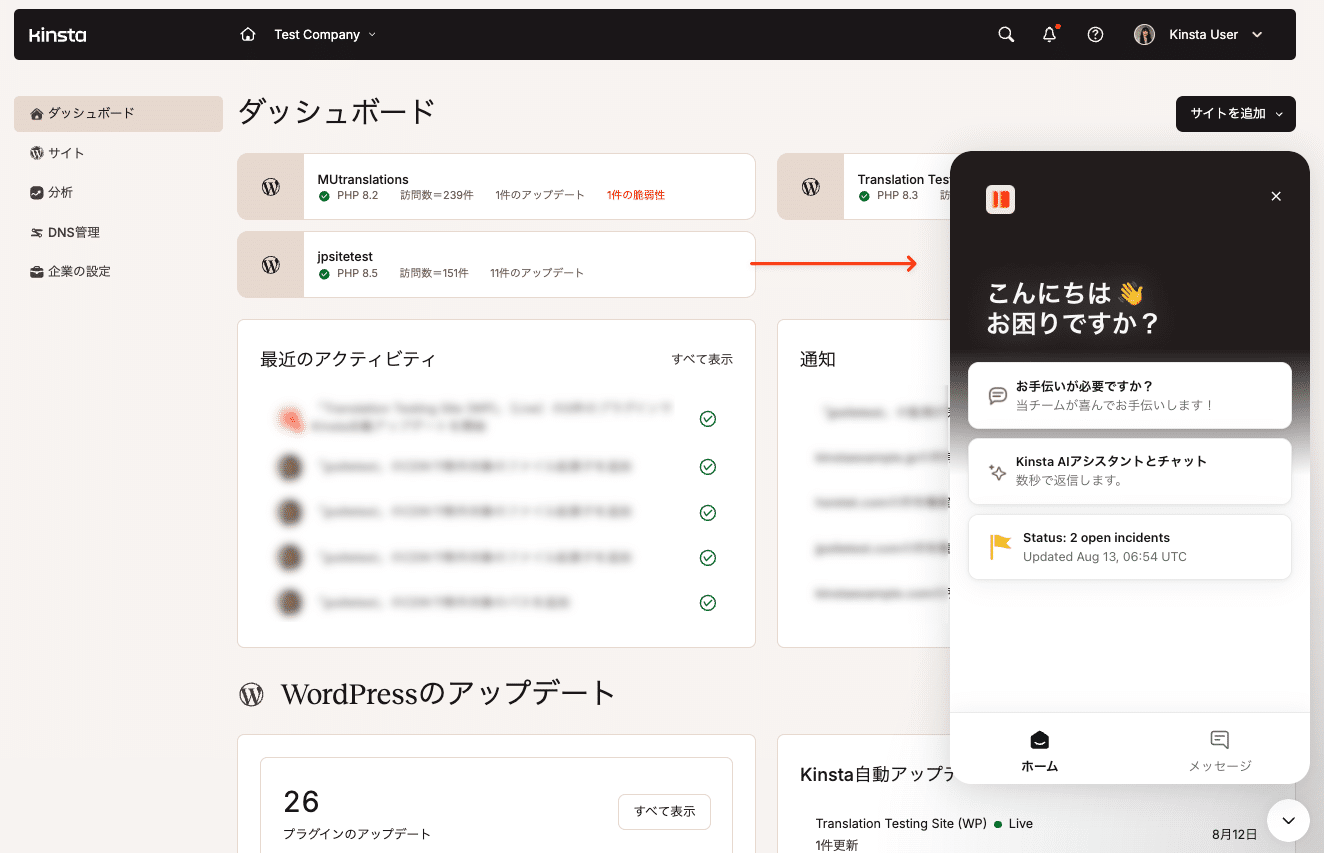
Task: Click the second activity row's avatar
Action: coord(290,466)
